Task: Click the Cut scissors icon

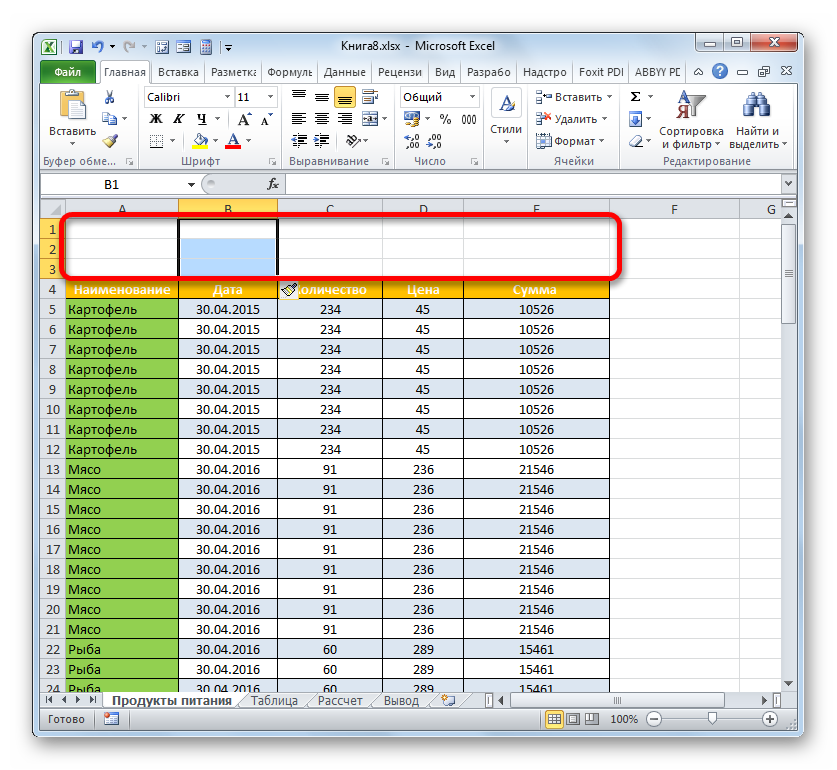Action: tap(109, 97)
